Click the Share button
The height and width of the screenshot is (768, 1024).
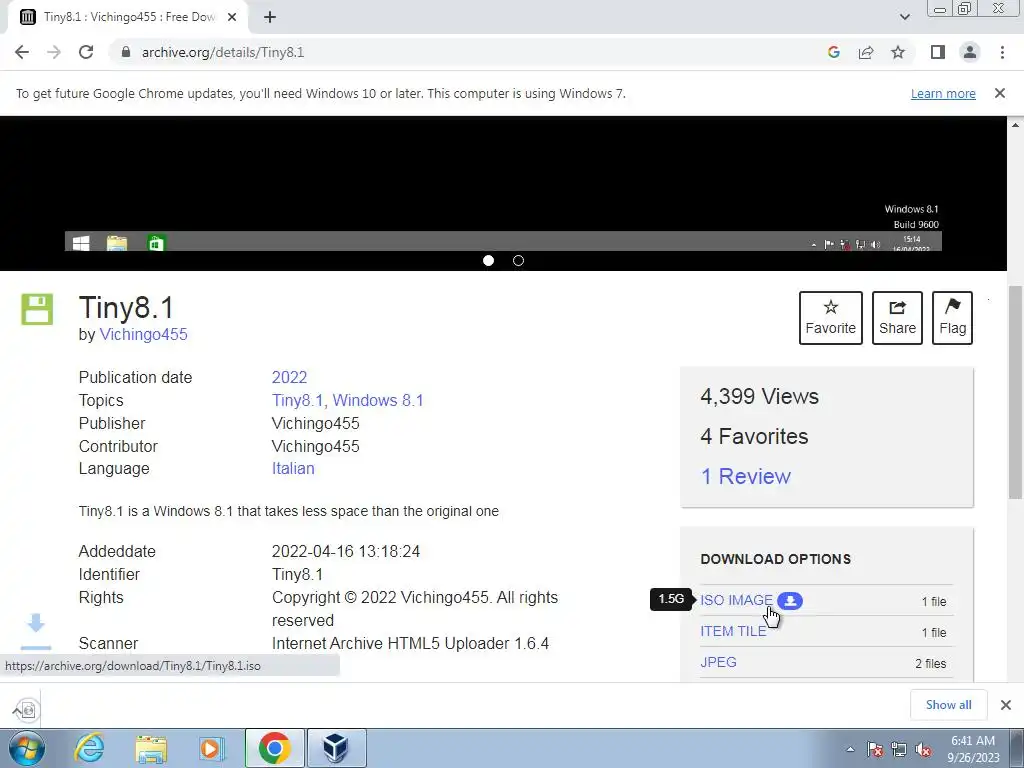coord(897,318)
